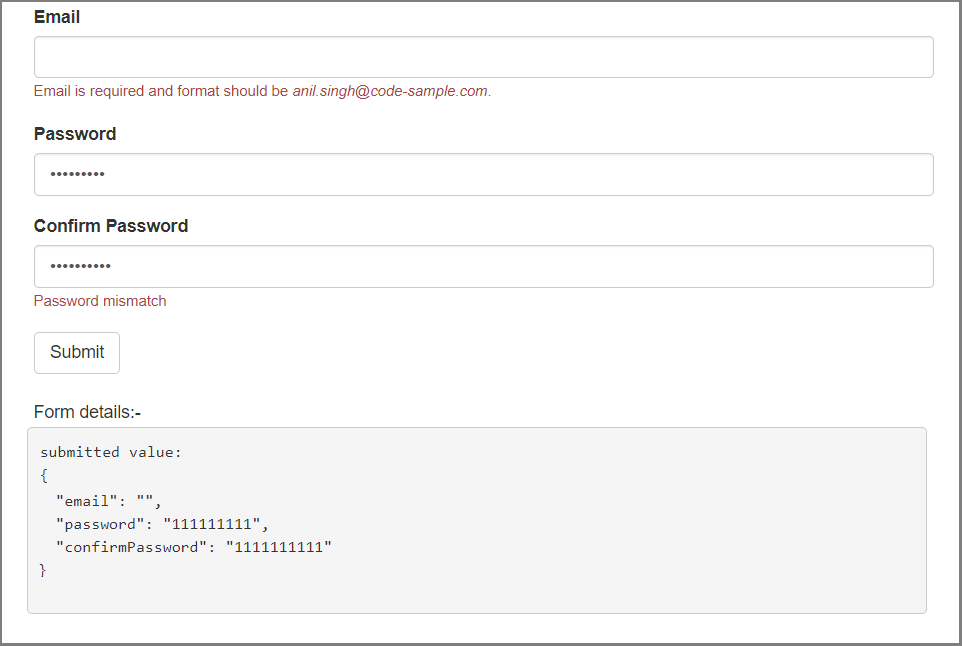Click the submitted value: line
Screen dimensions: 962x646
111,452
